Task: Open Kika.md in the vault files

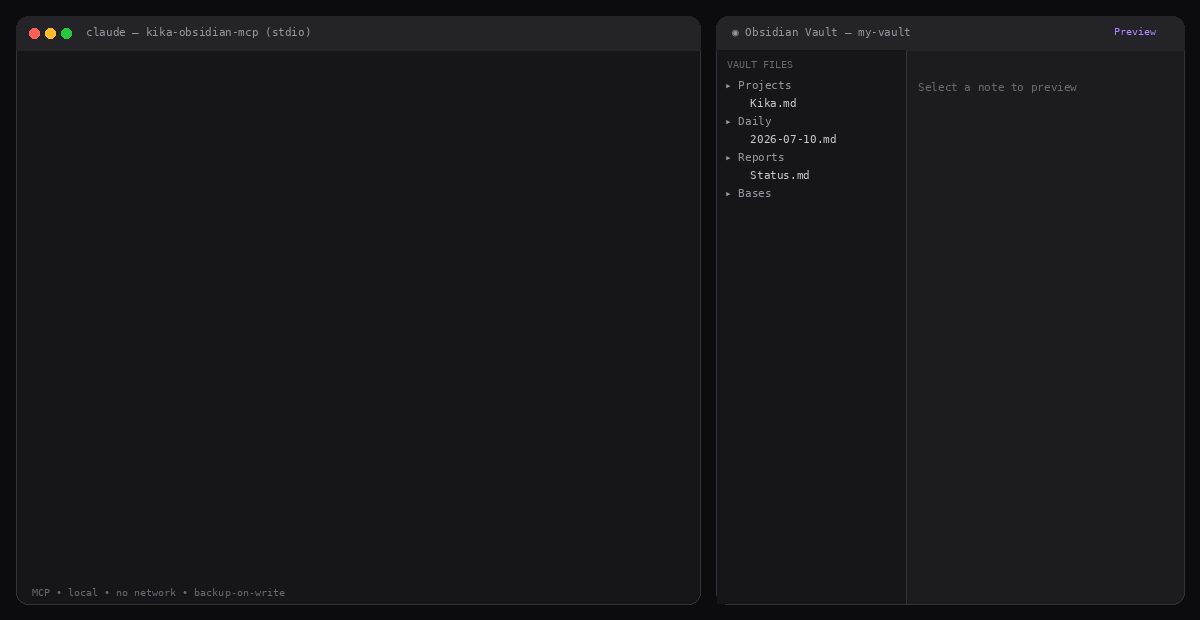Action: (773, 103)
